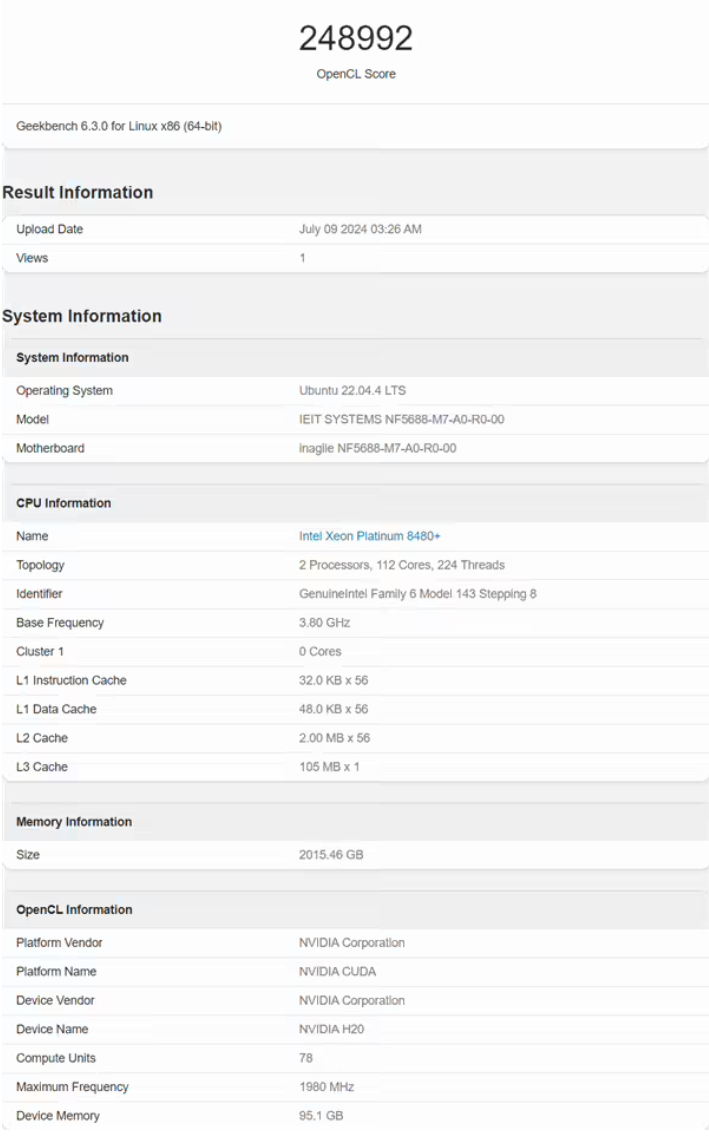Click the Device Name label

click(52, 1029)
